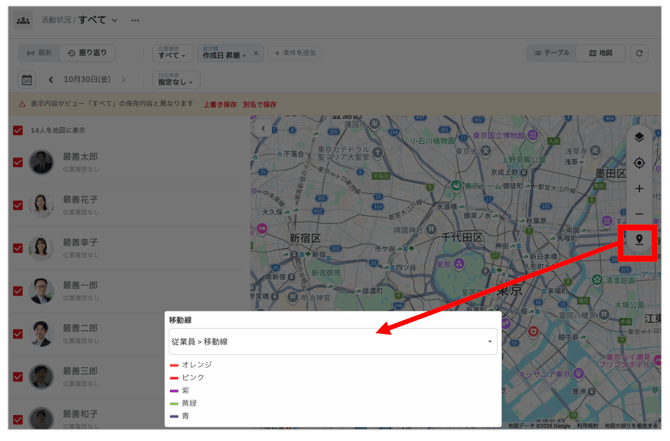670x441 pixels.
Task: Toggle checkbox for 最善一郎
Action: (x=18, y=291)
